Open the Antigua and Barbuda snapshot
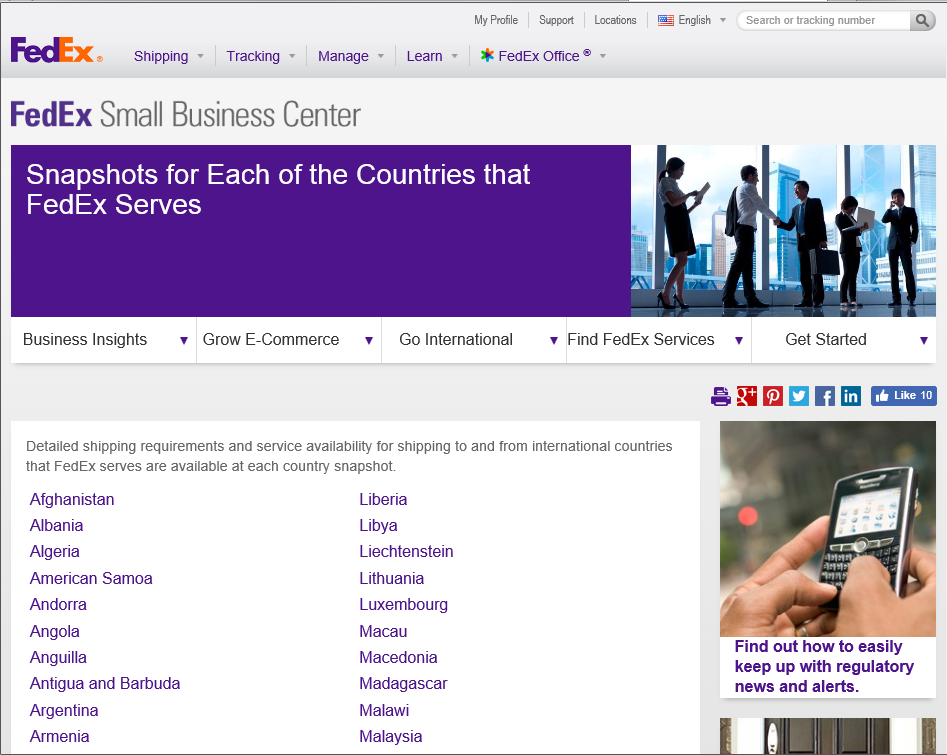 point(105,683)
